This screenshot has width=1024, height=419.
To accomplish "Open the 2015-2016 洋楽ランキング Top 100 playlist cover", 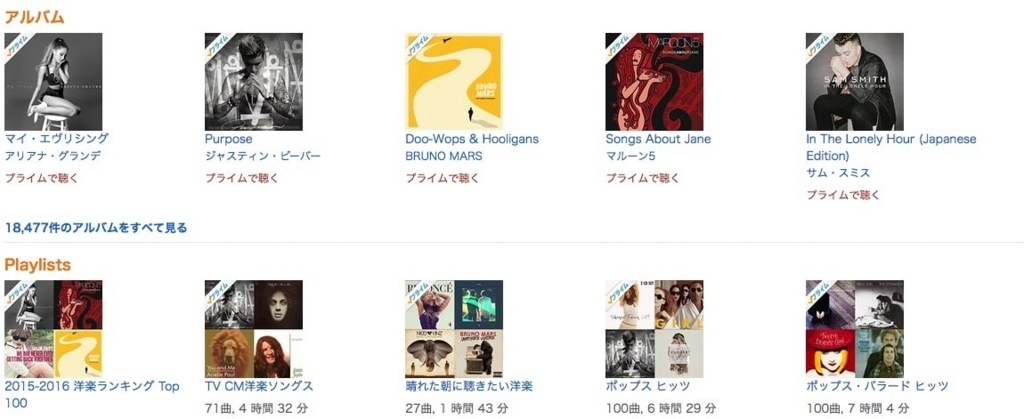I will [53, 329].
